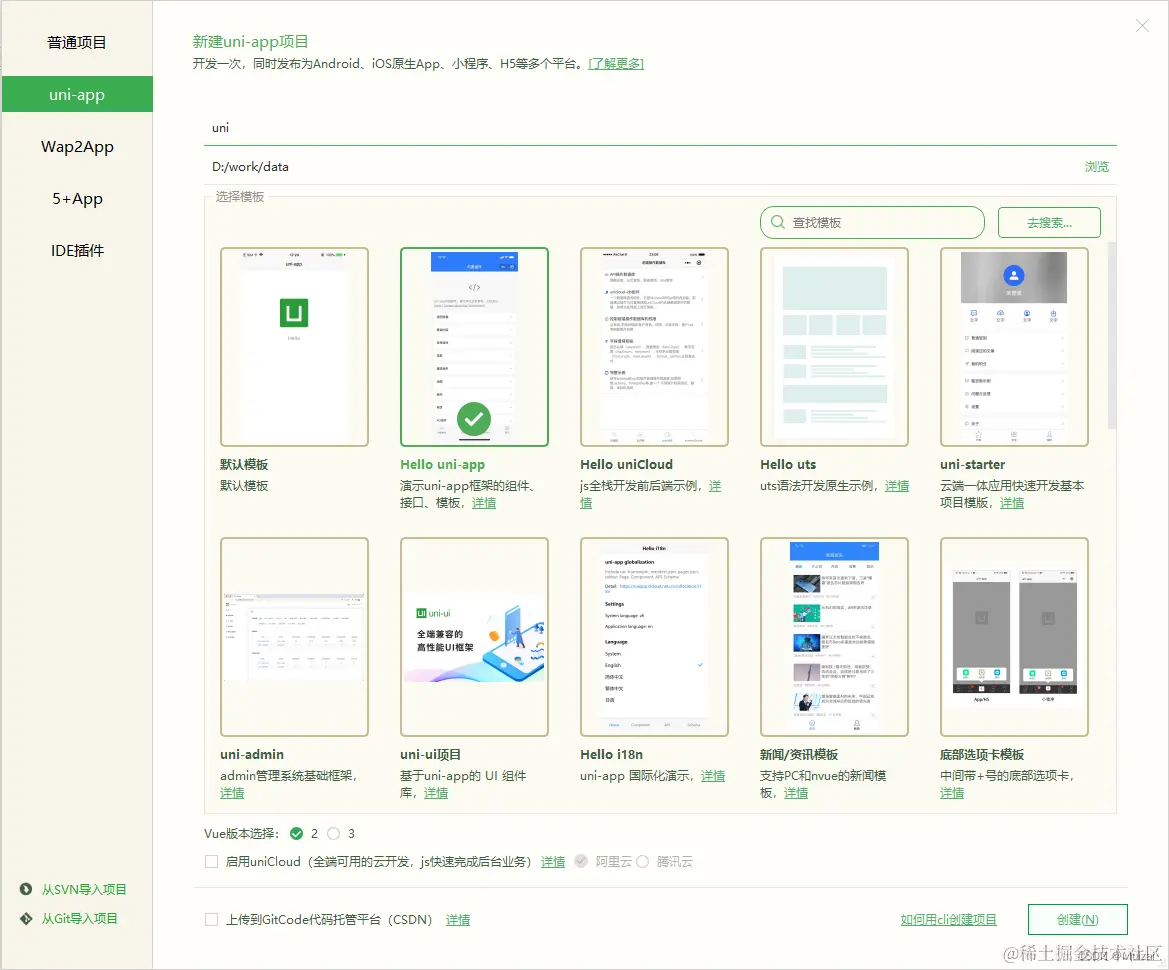Select the 普通项目 project type tab
This screenshot has height=970, width=1169.
[77, 42]
